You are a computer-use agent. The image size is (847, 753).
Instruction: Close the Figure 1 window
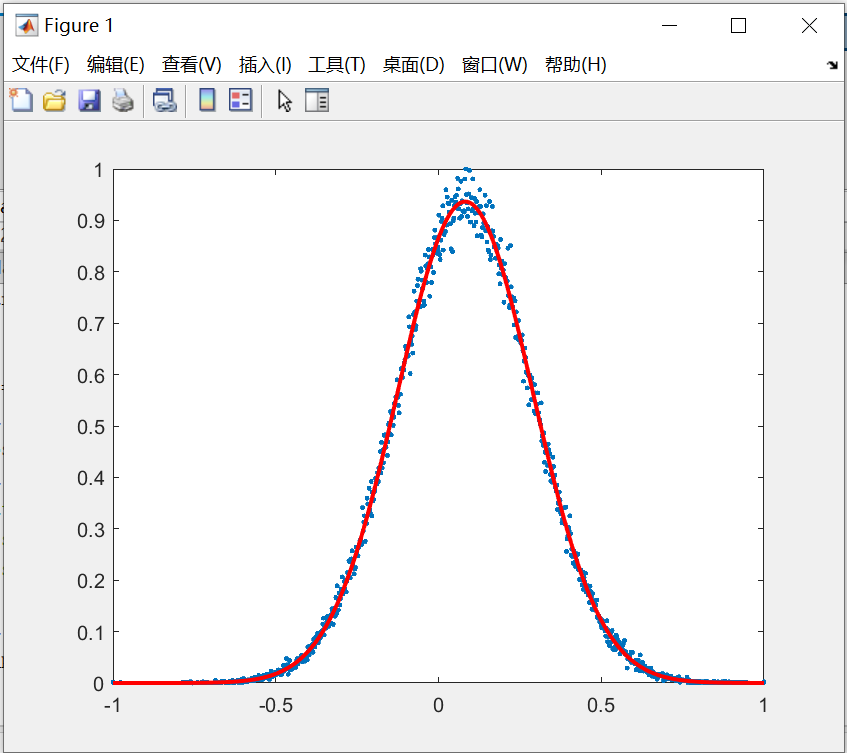(809, 25)
